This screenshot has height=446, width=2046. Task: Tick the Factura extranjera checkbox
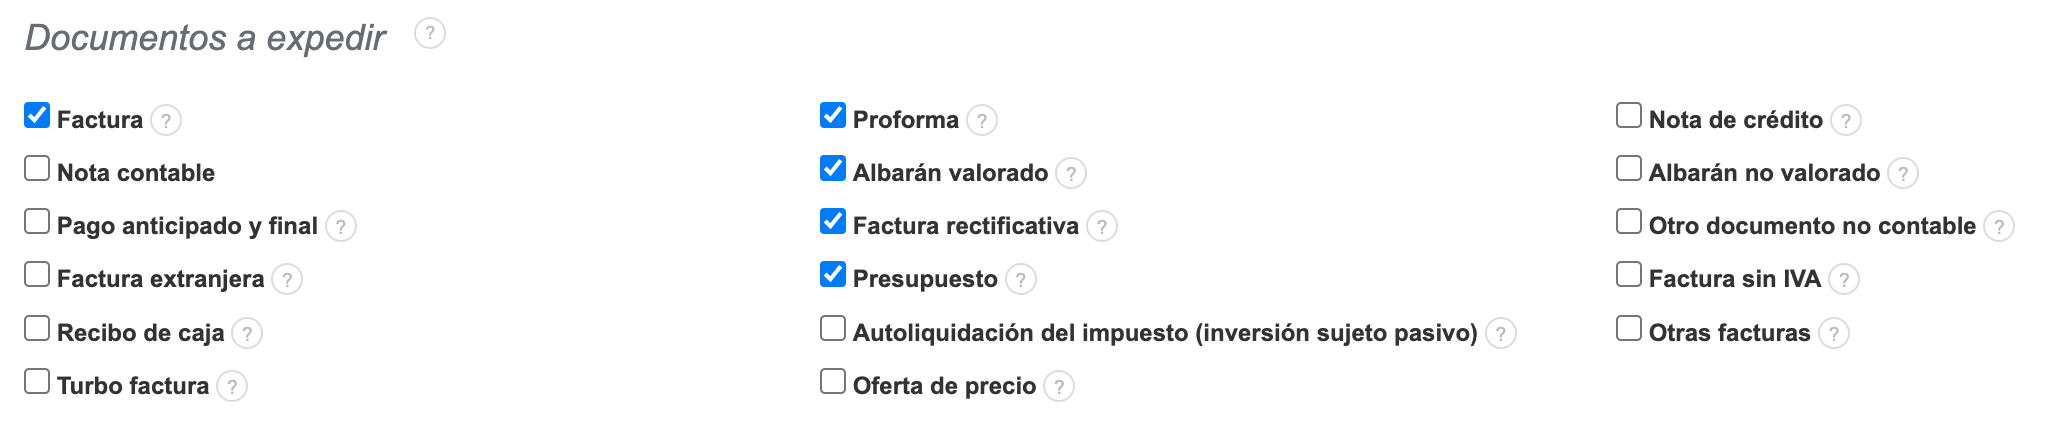[x=37, y=275]
